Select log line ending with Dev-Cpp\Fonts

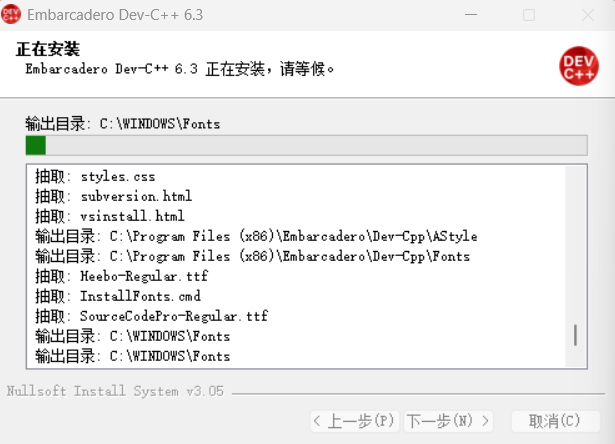[x=252, y=256]
